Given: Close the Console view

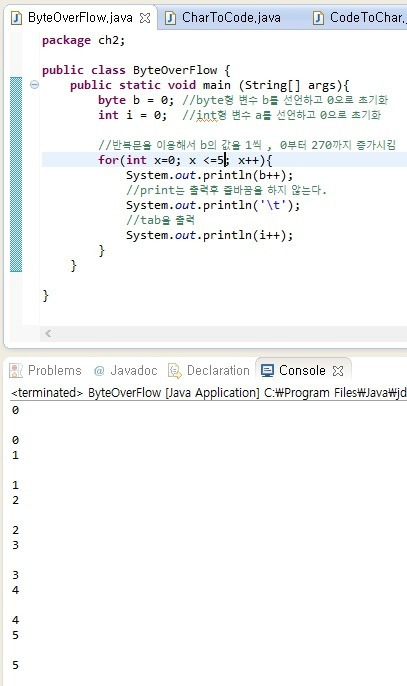Looking at the screenshot, I should click(338, 371).
